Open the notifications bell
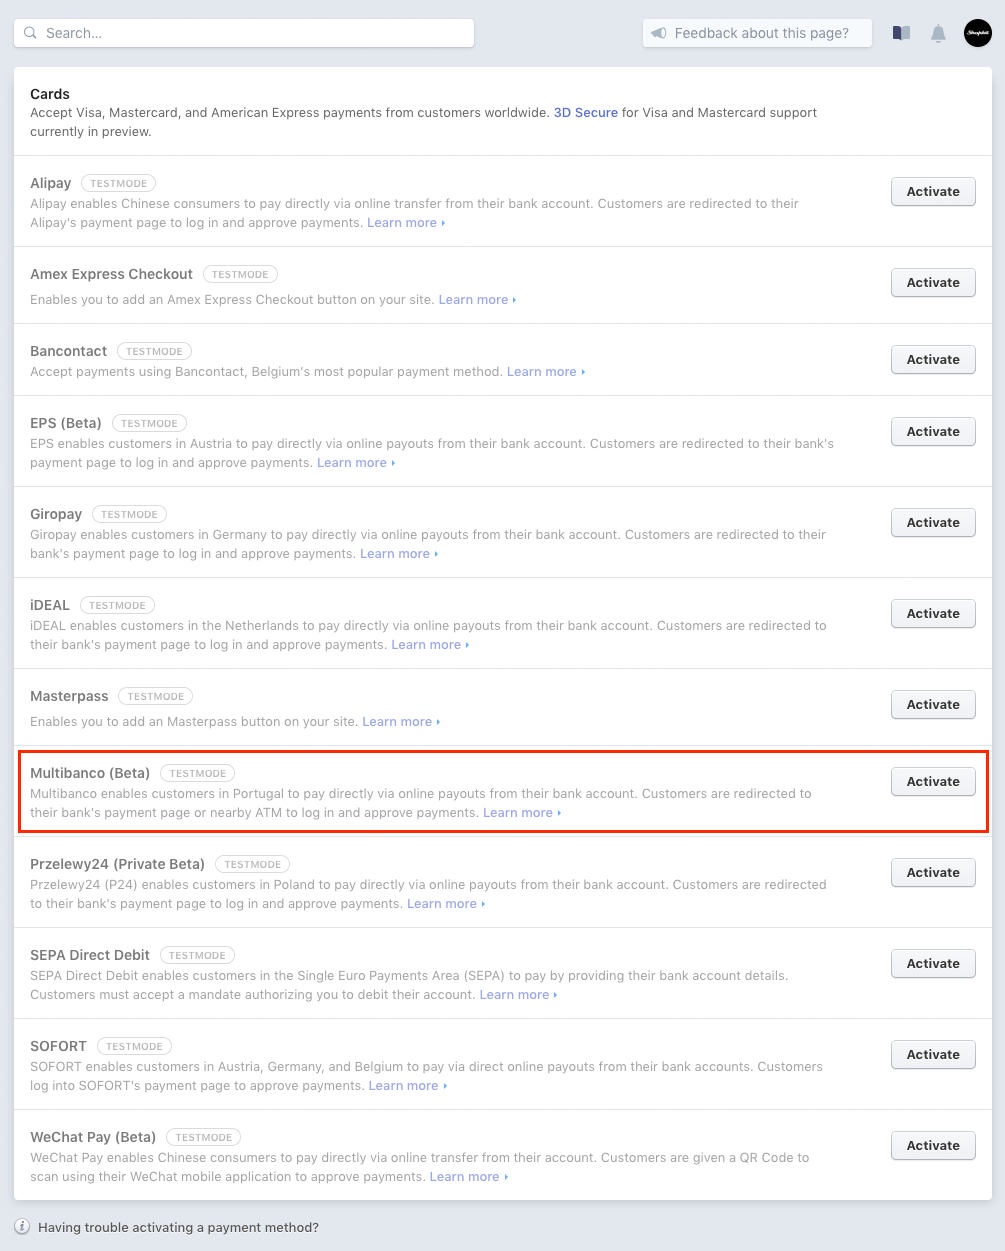1005x1251 pixels. (938, 33)
